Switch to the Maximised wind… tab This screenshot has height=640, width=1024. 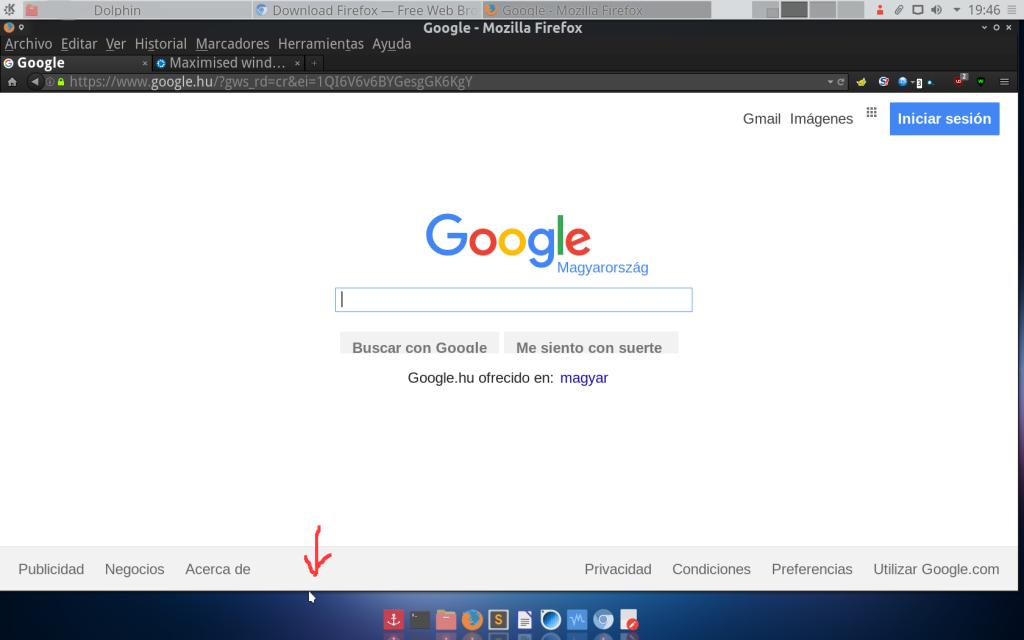point(227,63)
